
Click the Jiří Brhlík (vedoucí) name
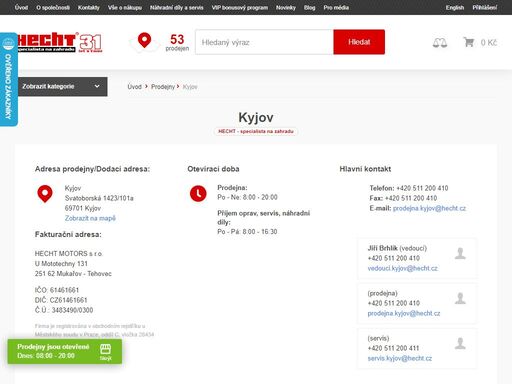[x=397, y=248]
